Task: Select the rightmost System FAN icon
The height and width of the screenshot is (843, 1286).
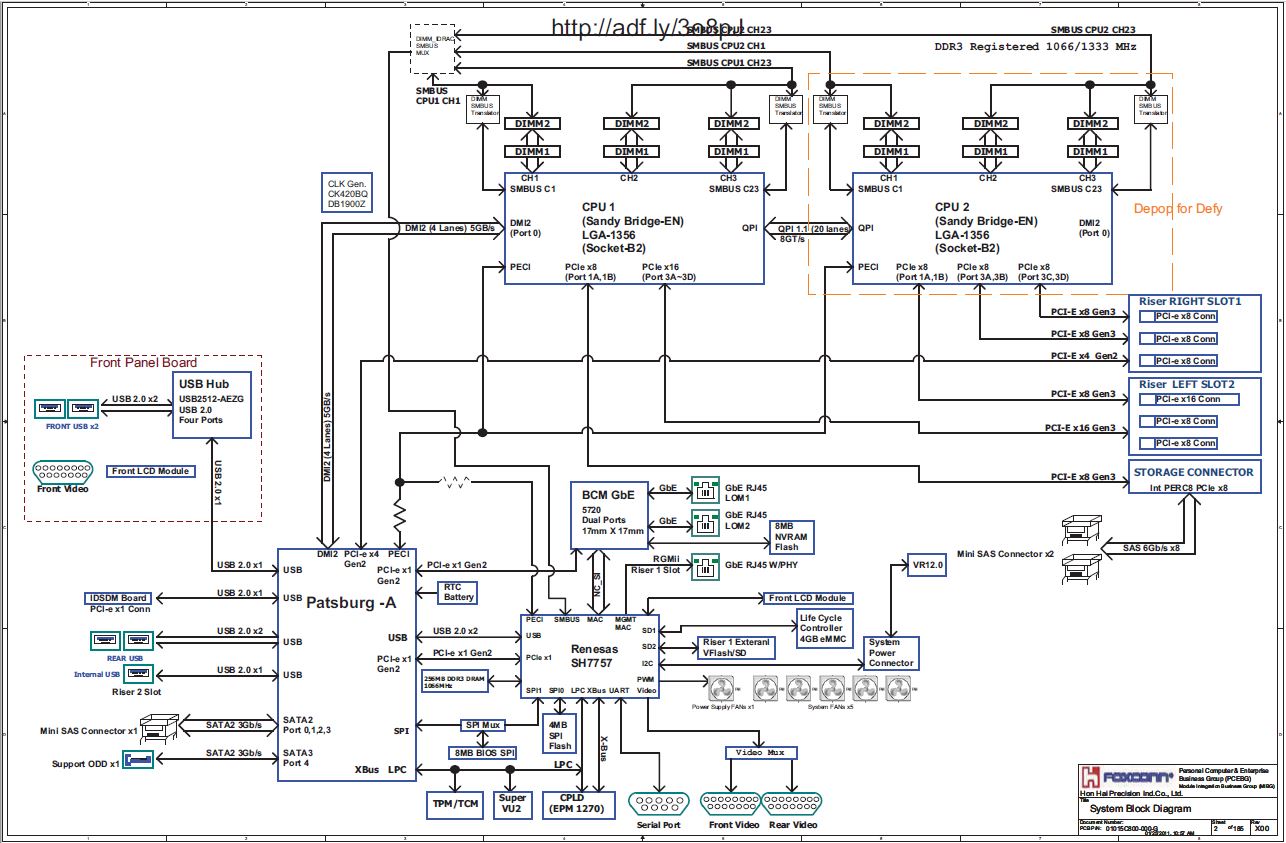Action: point(896,688)
